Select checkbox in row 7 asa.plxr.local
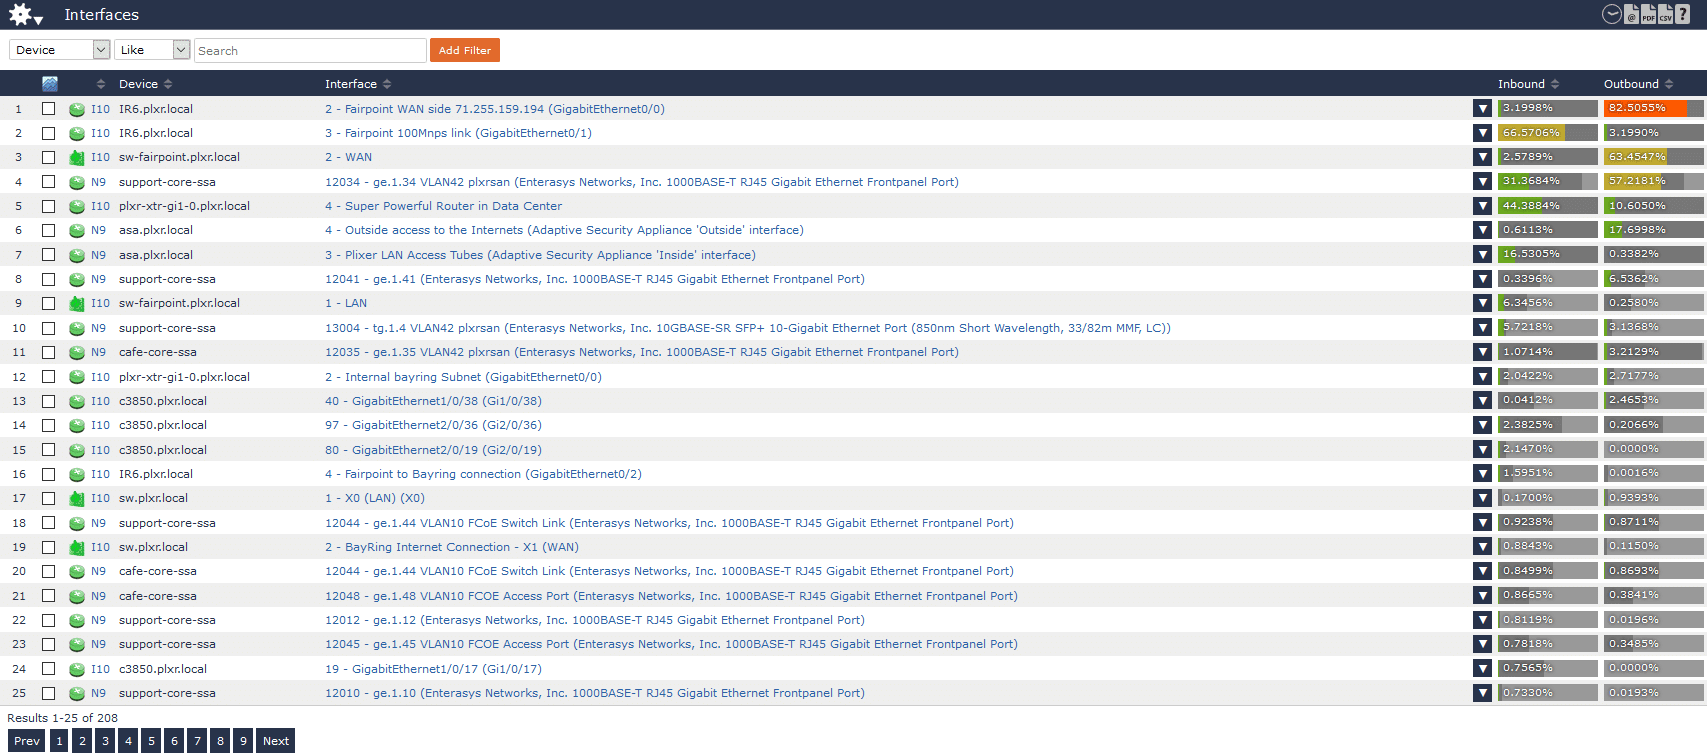Viewport: 1707px width, 756px height. pos(48,254)
